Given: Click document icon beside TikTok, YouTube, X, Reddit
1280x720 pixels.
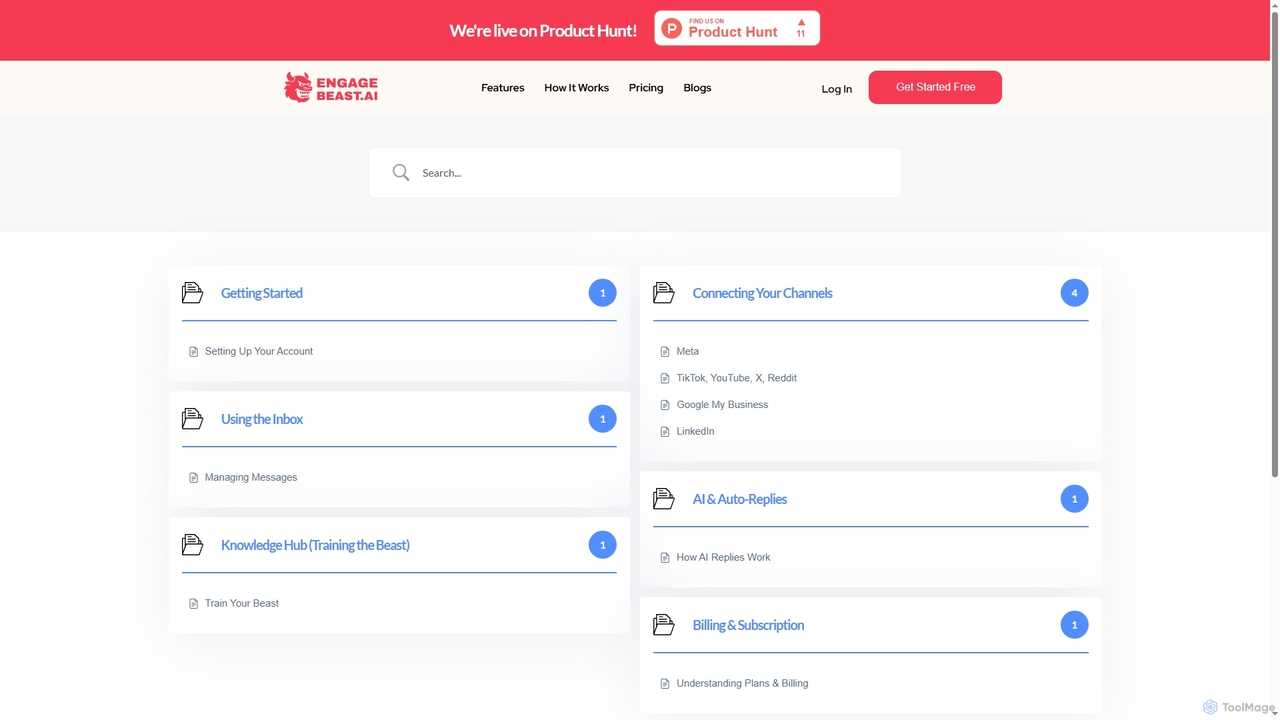Looking at the screenshot, I should pos(665,378).
